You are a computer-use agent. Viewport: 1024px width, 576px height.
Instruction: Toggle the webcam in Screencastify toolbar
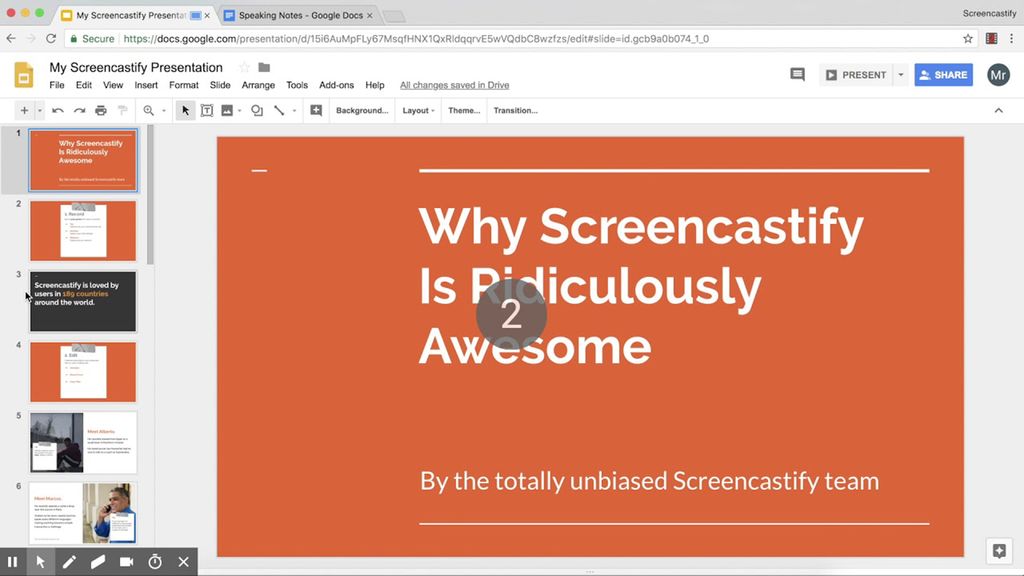point(126,561)
